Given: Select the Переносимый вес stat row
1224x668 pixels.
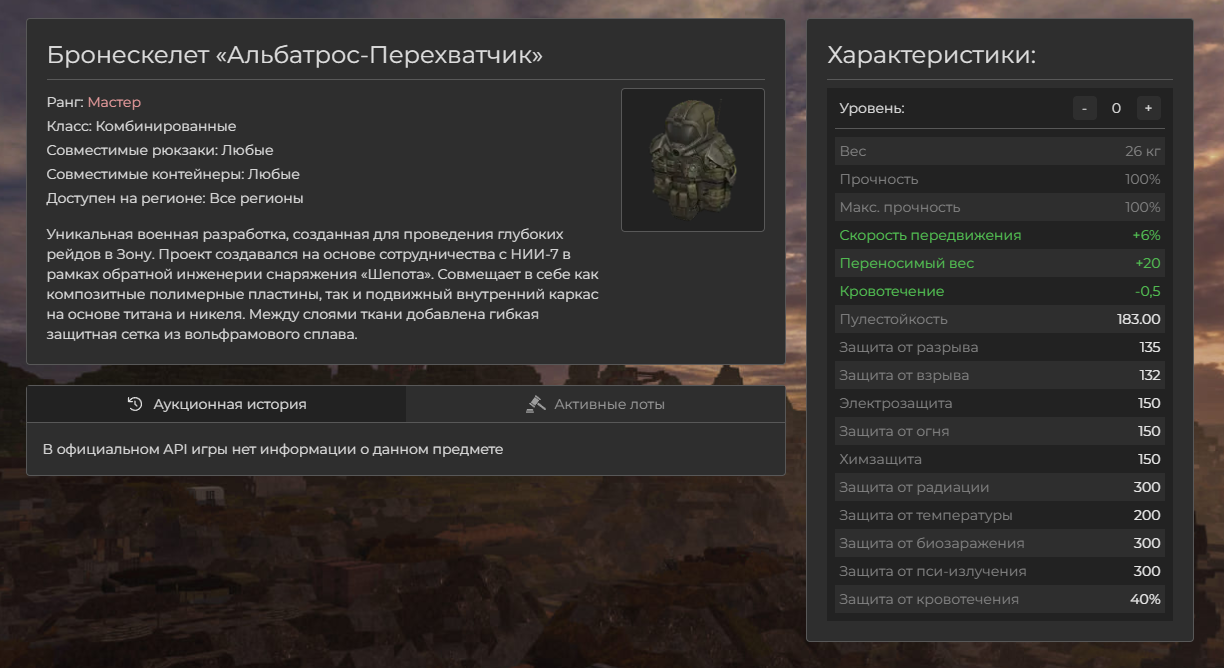Looking at the screenshot, I should [999, 263].
